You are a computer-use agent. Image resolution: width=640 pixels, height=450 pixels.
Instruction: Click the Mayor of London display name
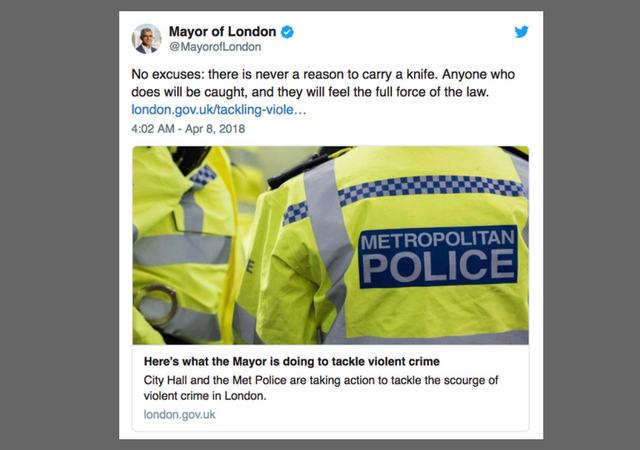(222, 31)
